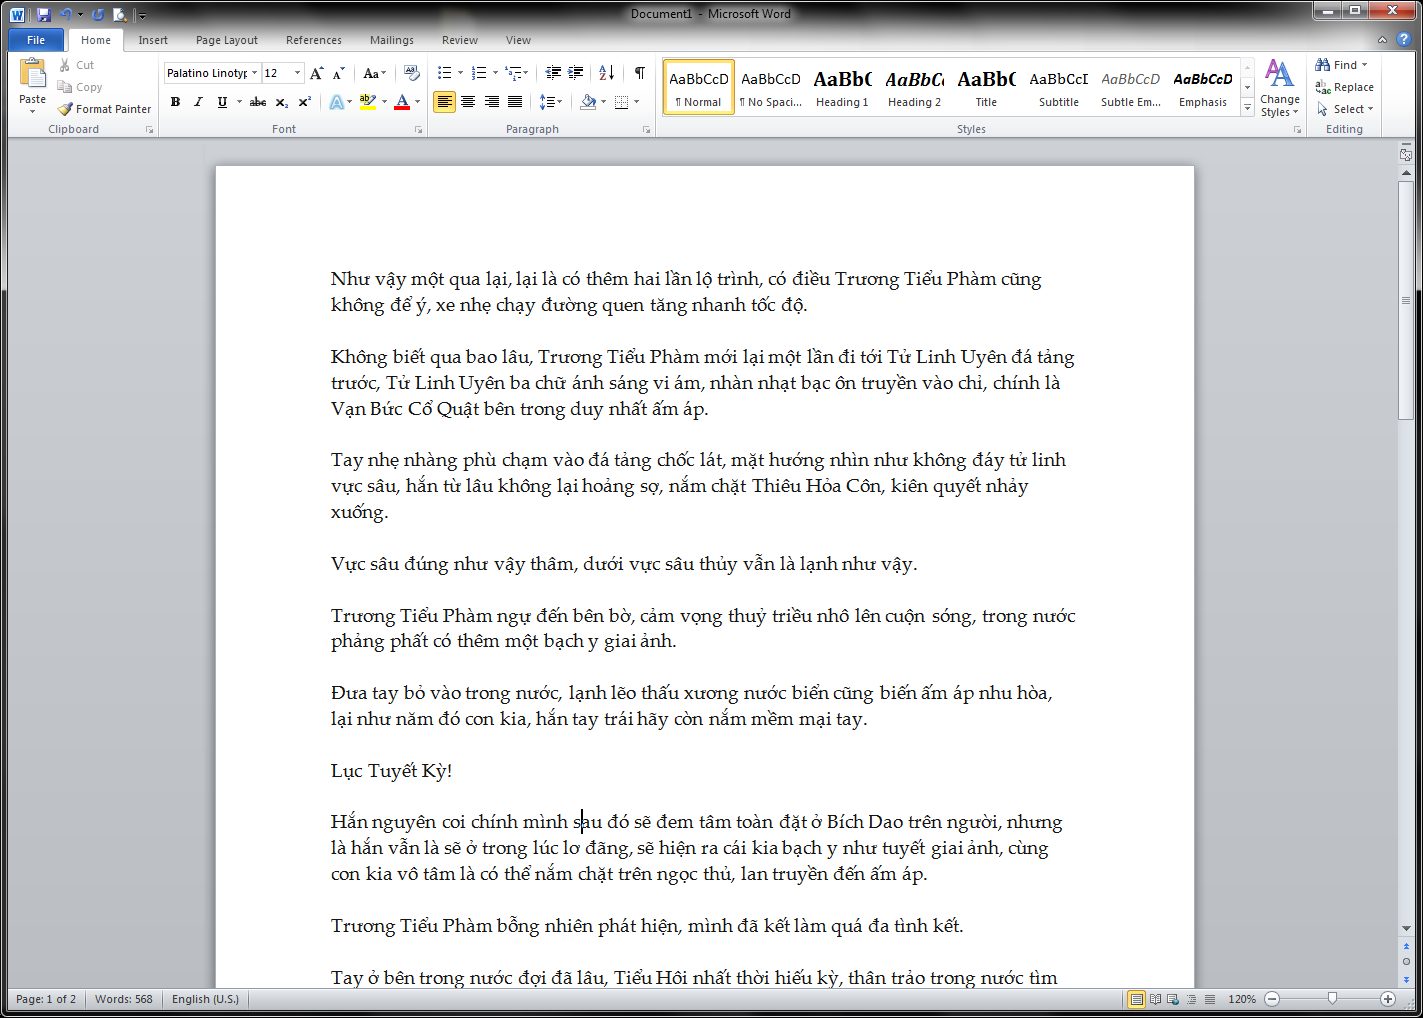Switch to the Page Layout tab

click(226, 40)
